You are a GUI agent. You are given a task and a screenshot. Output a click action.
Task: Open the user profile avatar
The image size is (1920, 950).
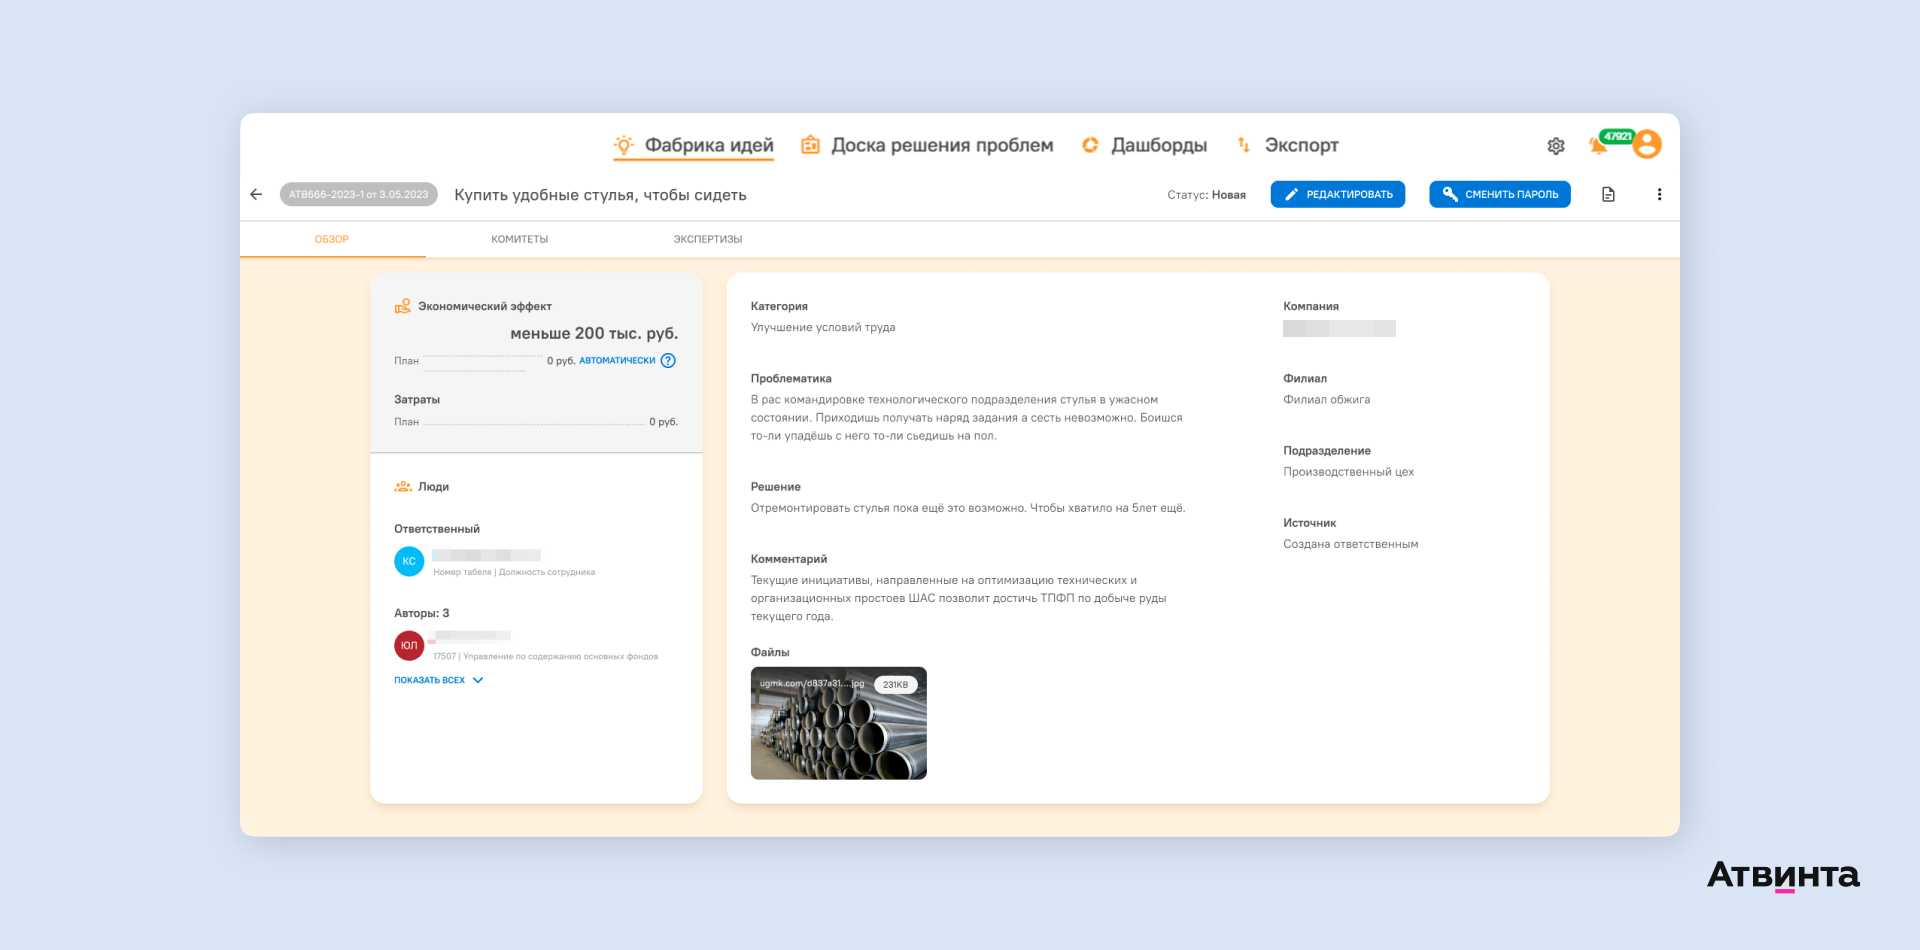click(1647, 145)
